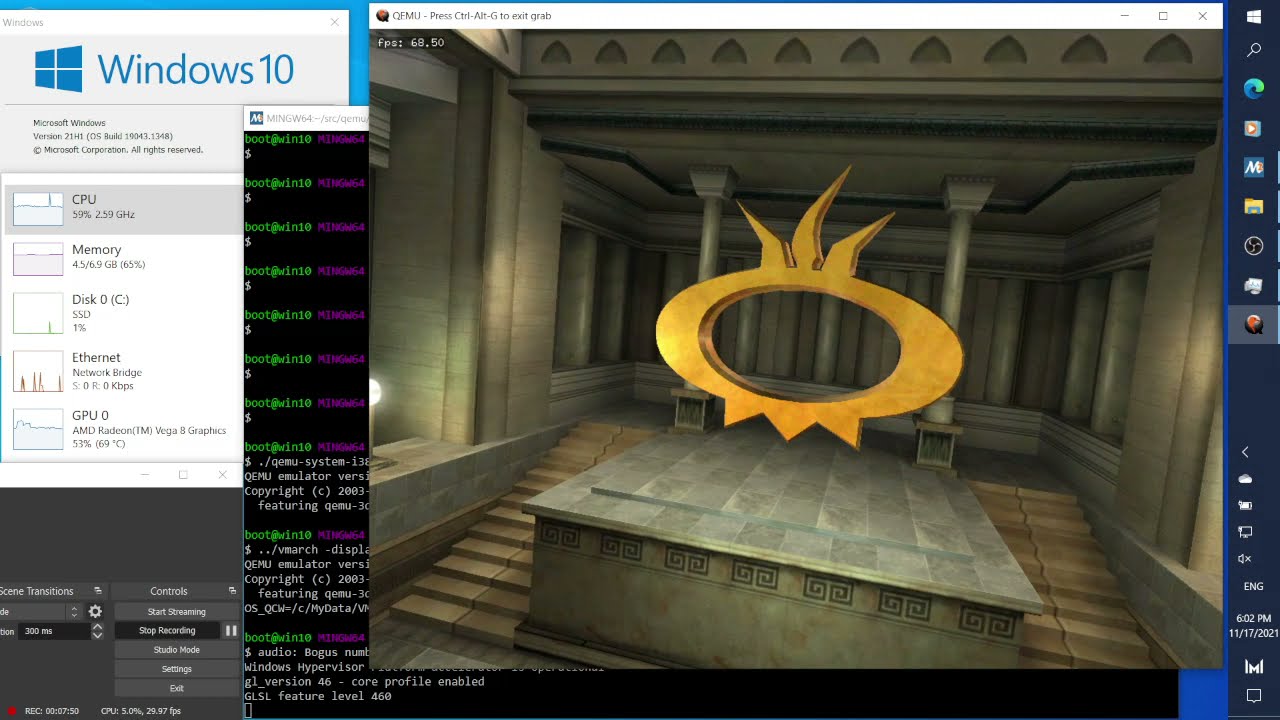
Task: Click the CPU usage graph thumbnail
Action: pos(38,208)
